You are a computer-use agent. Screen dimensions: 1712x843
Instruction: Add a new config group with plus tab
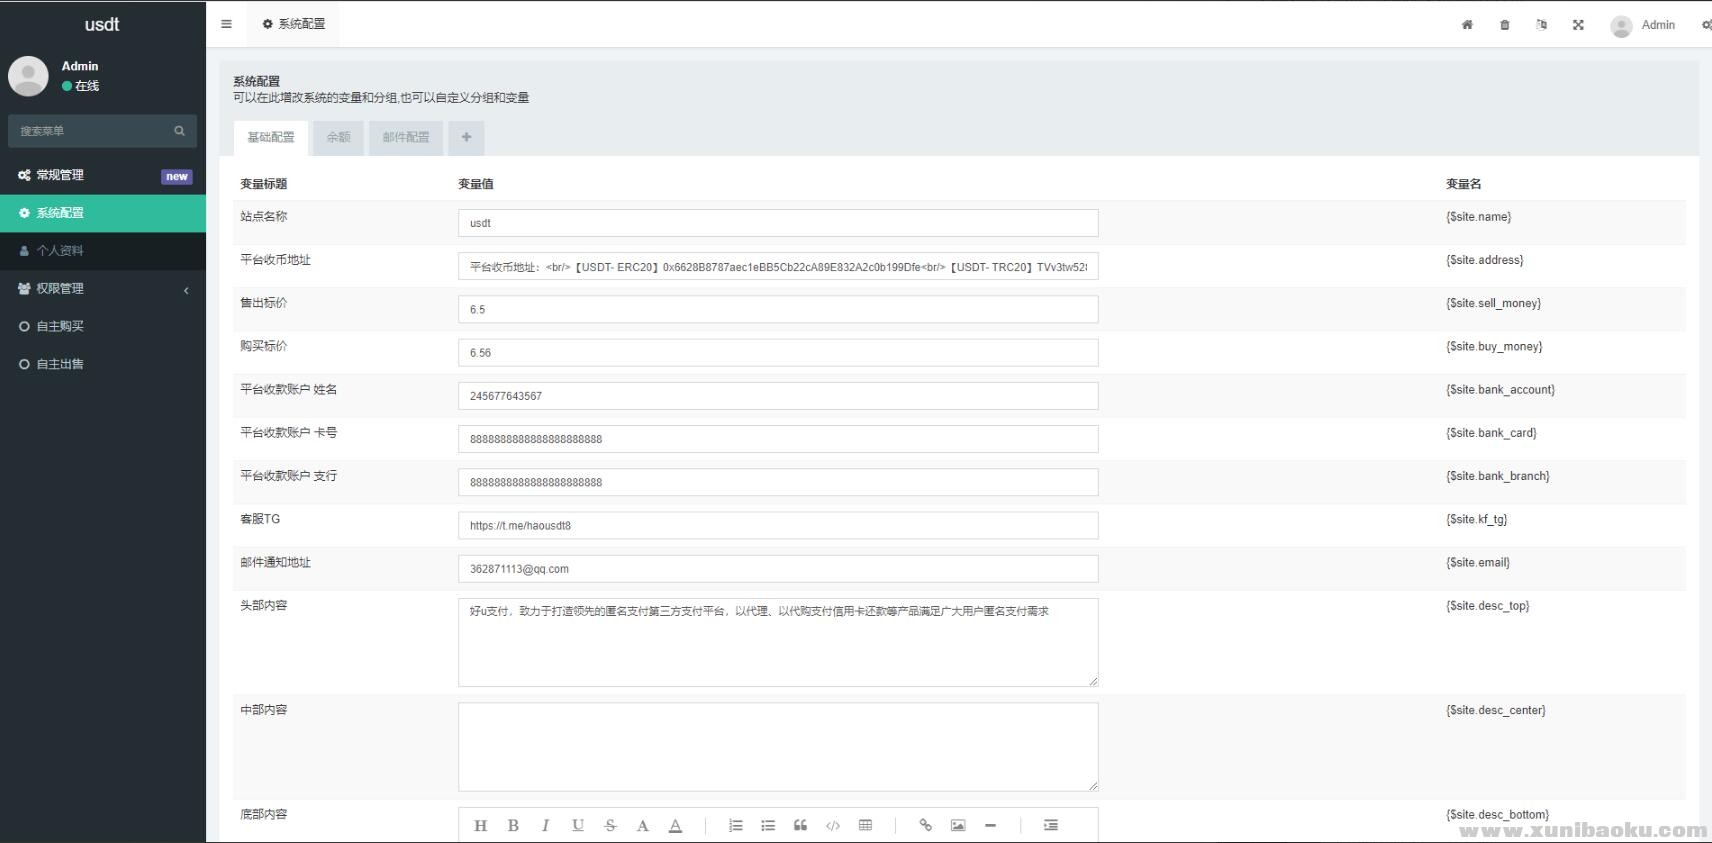466,138
